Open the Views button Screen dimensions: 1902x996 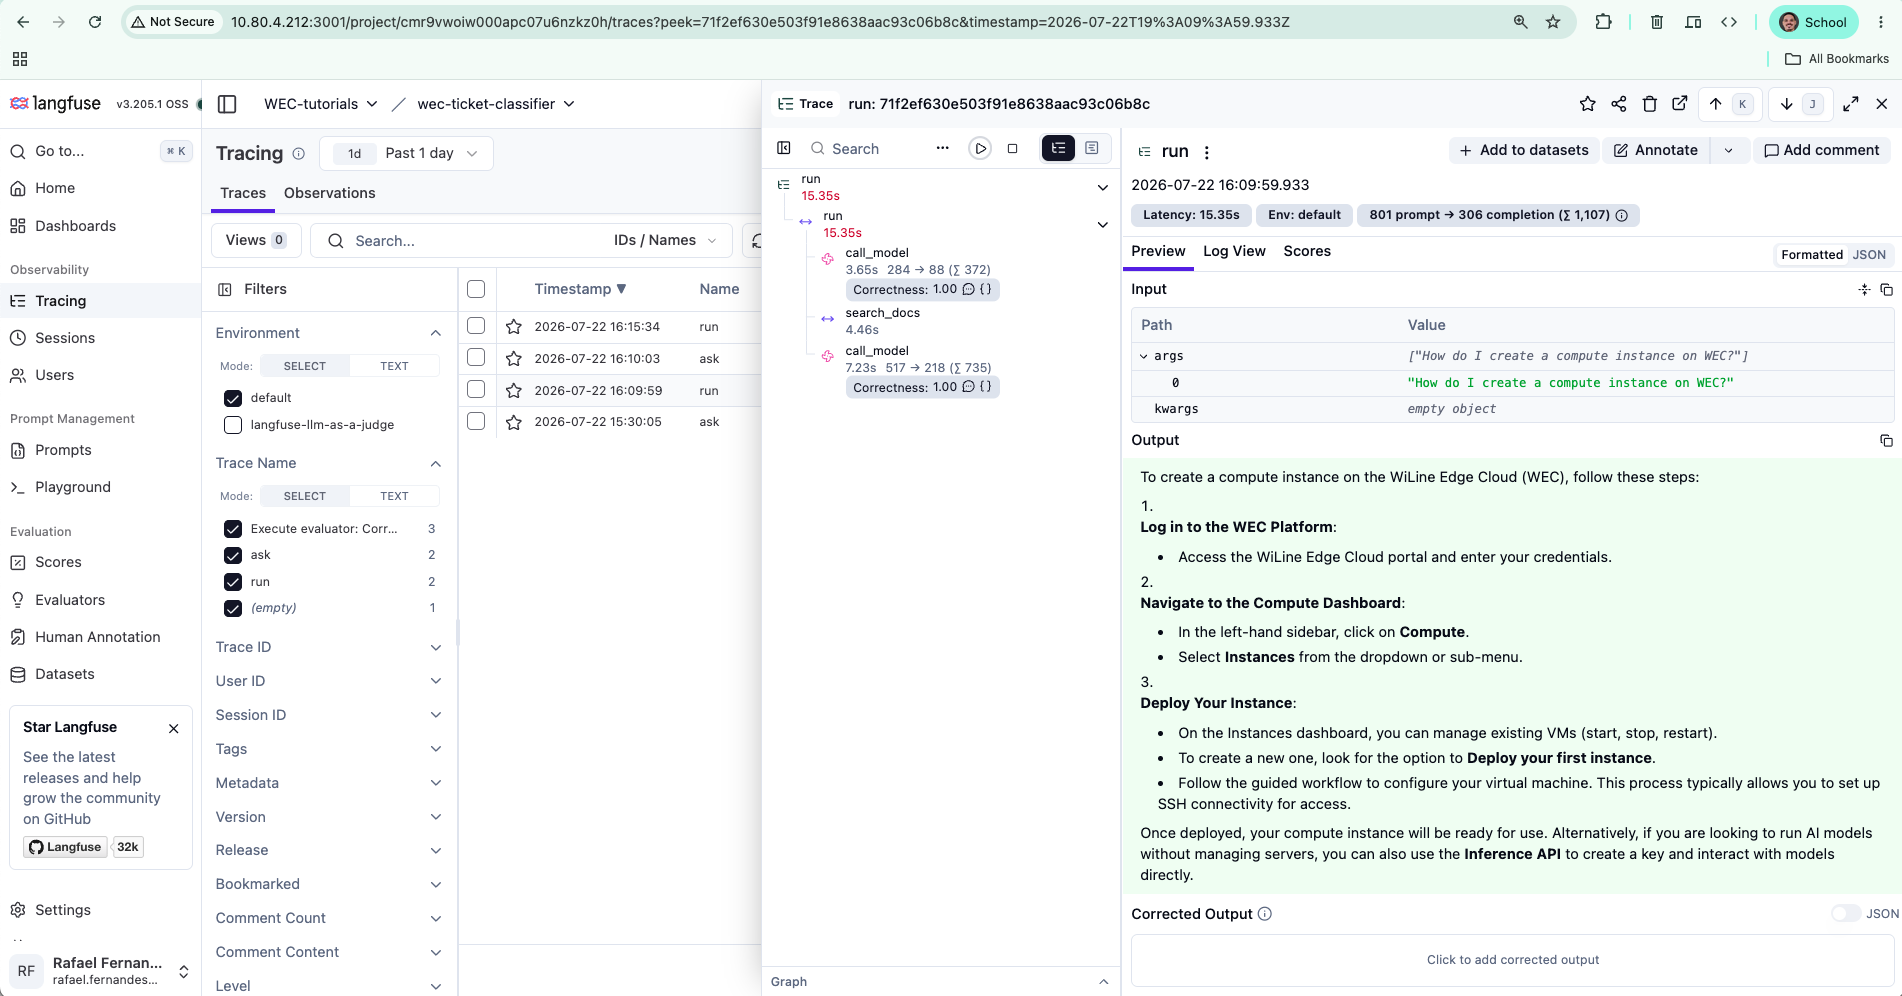[255, 240]
